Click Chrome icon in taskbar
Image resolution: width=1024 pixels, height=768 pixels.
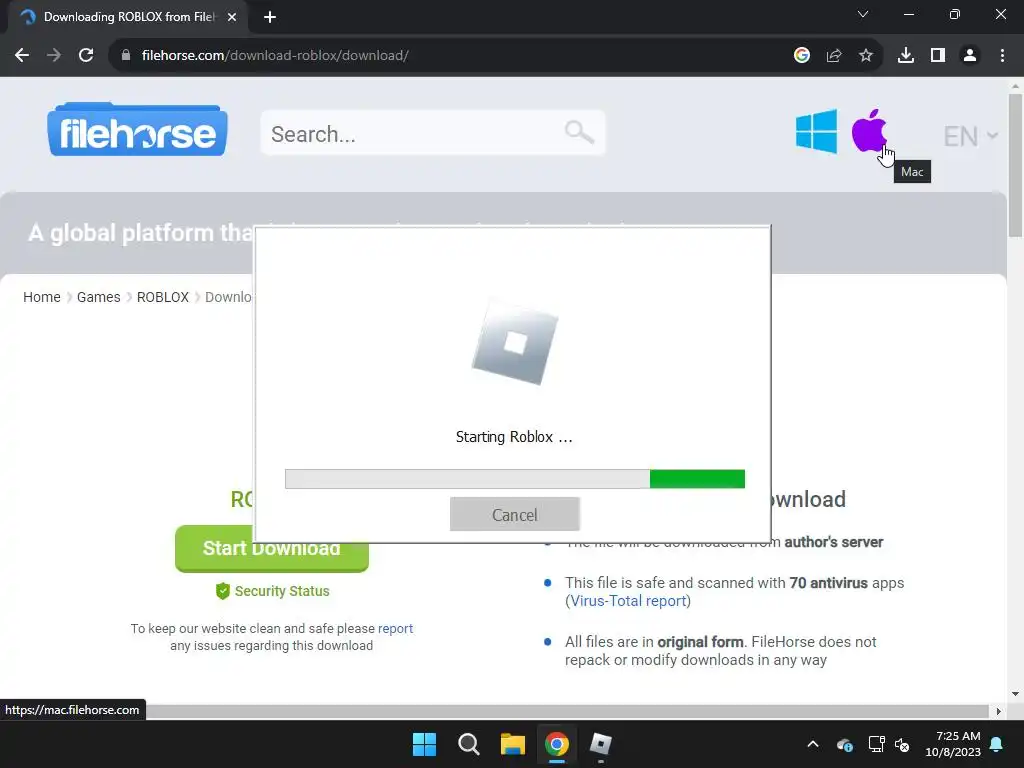[x=556, y=744]
